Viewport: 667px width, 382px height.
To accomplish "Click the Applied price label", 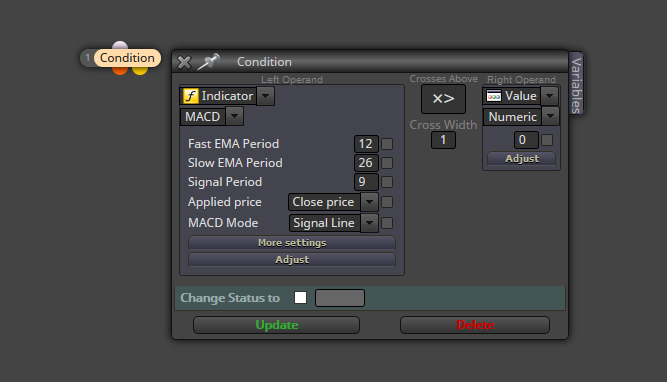I will (x=225, y=202).
